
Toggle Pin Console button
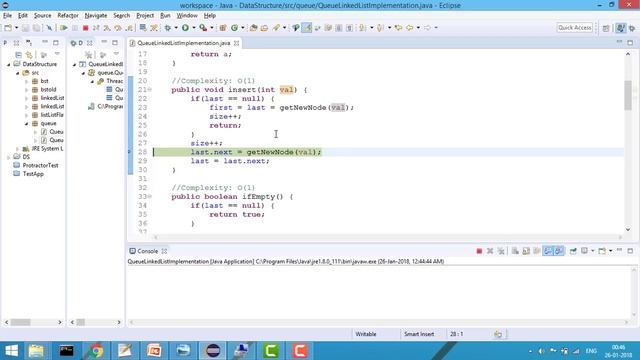point(573,251)
